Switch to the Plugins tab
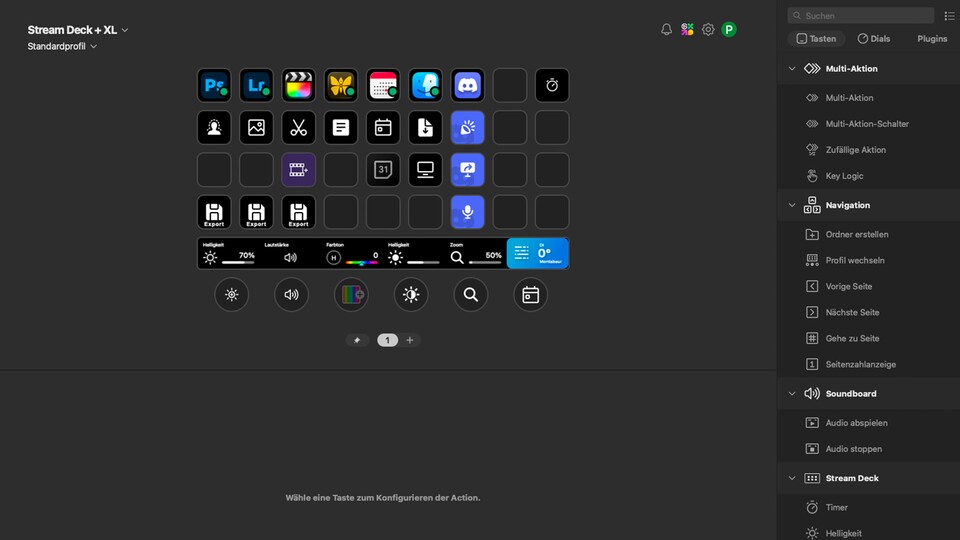960x540 pixels. tap(931, 39)
